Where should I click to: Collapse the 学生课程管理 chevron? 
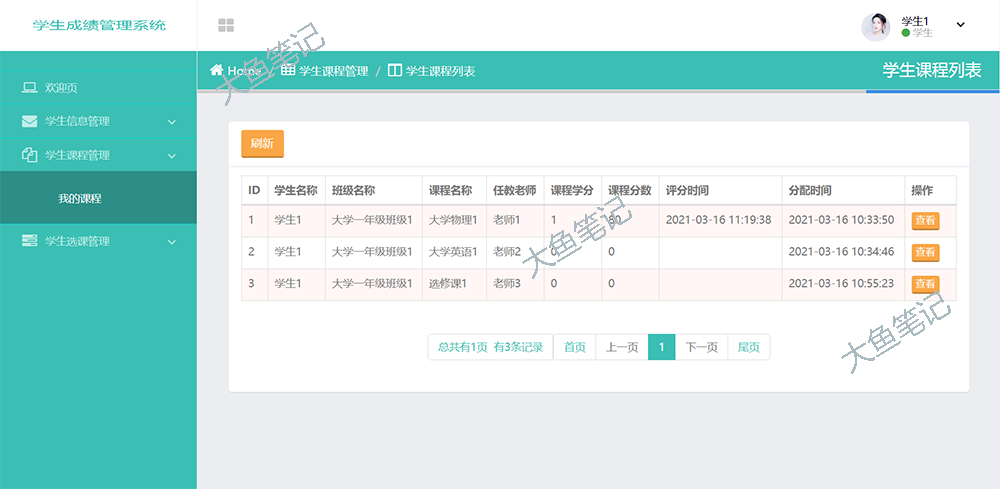click(x=172, y=156)
